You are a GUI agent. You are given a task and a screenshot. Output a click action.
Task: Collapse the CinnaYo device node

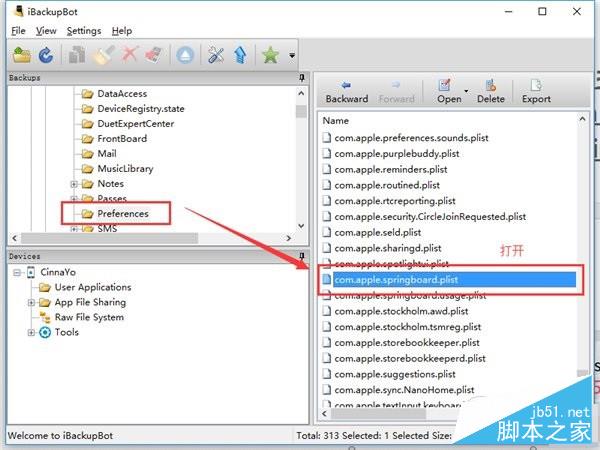point(17,272)
